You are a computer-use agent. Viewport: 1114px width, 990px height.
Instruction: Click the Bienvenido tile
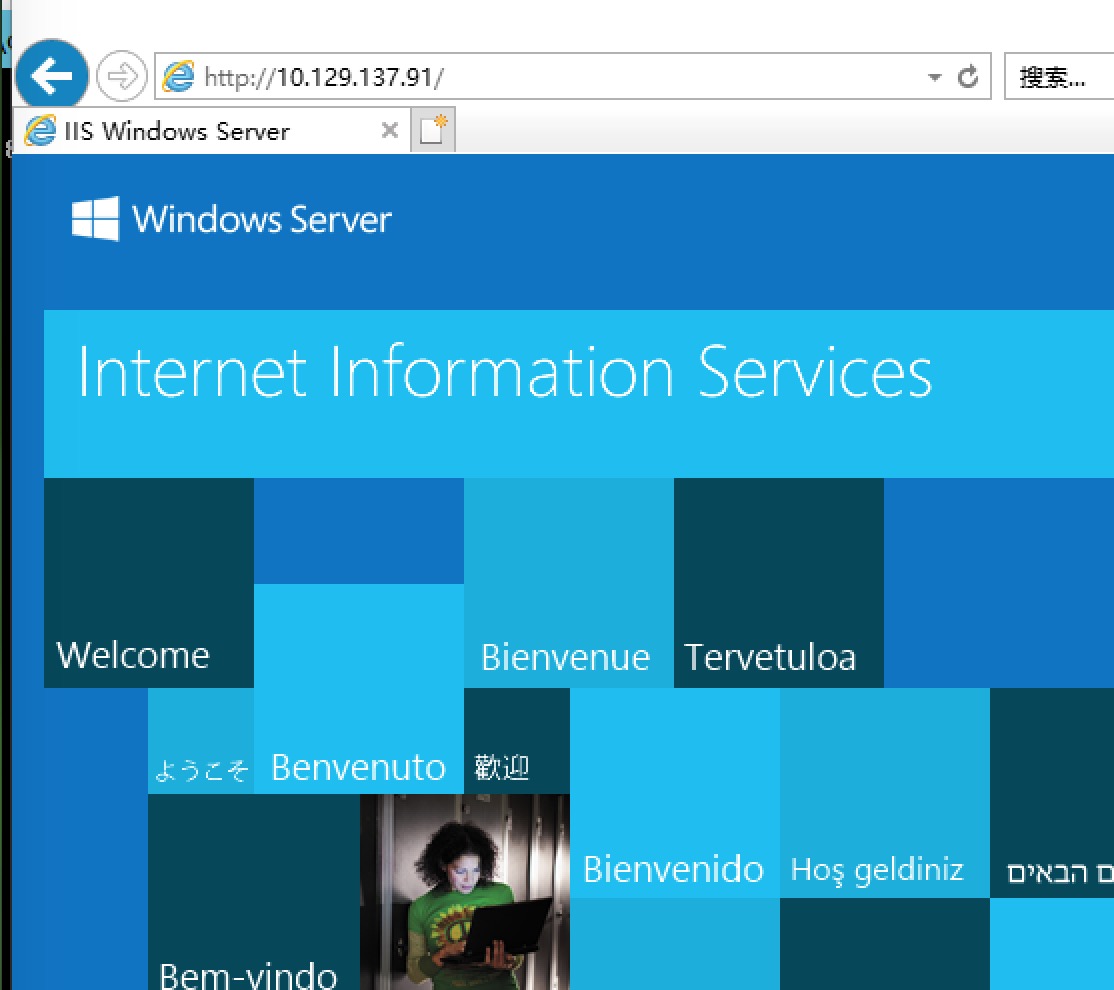[674, 792]
